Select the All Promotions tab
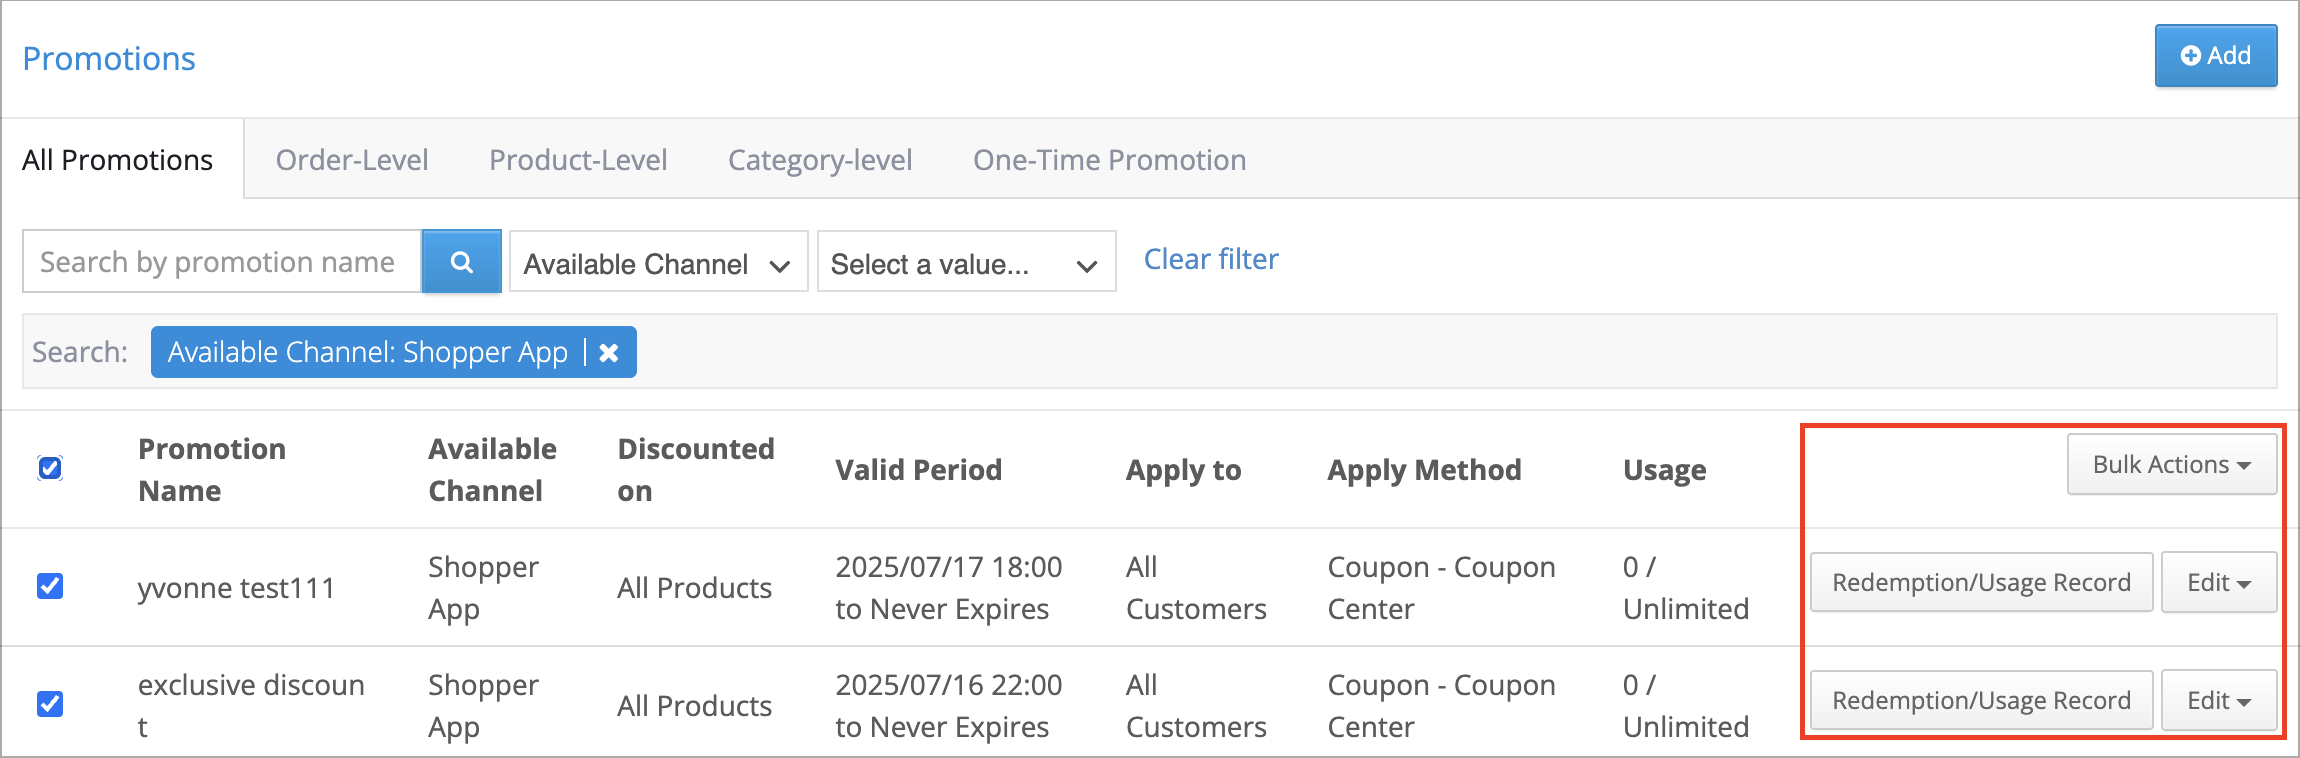The height and width of the screenshot is (758, 2300). pyautogui.click(x=118, y=160)
